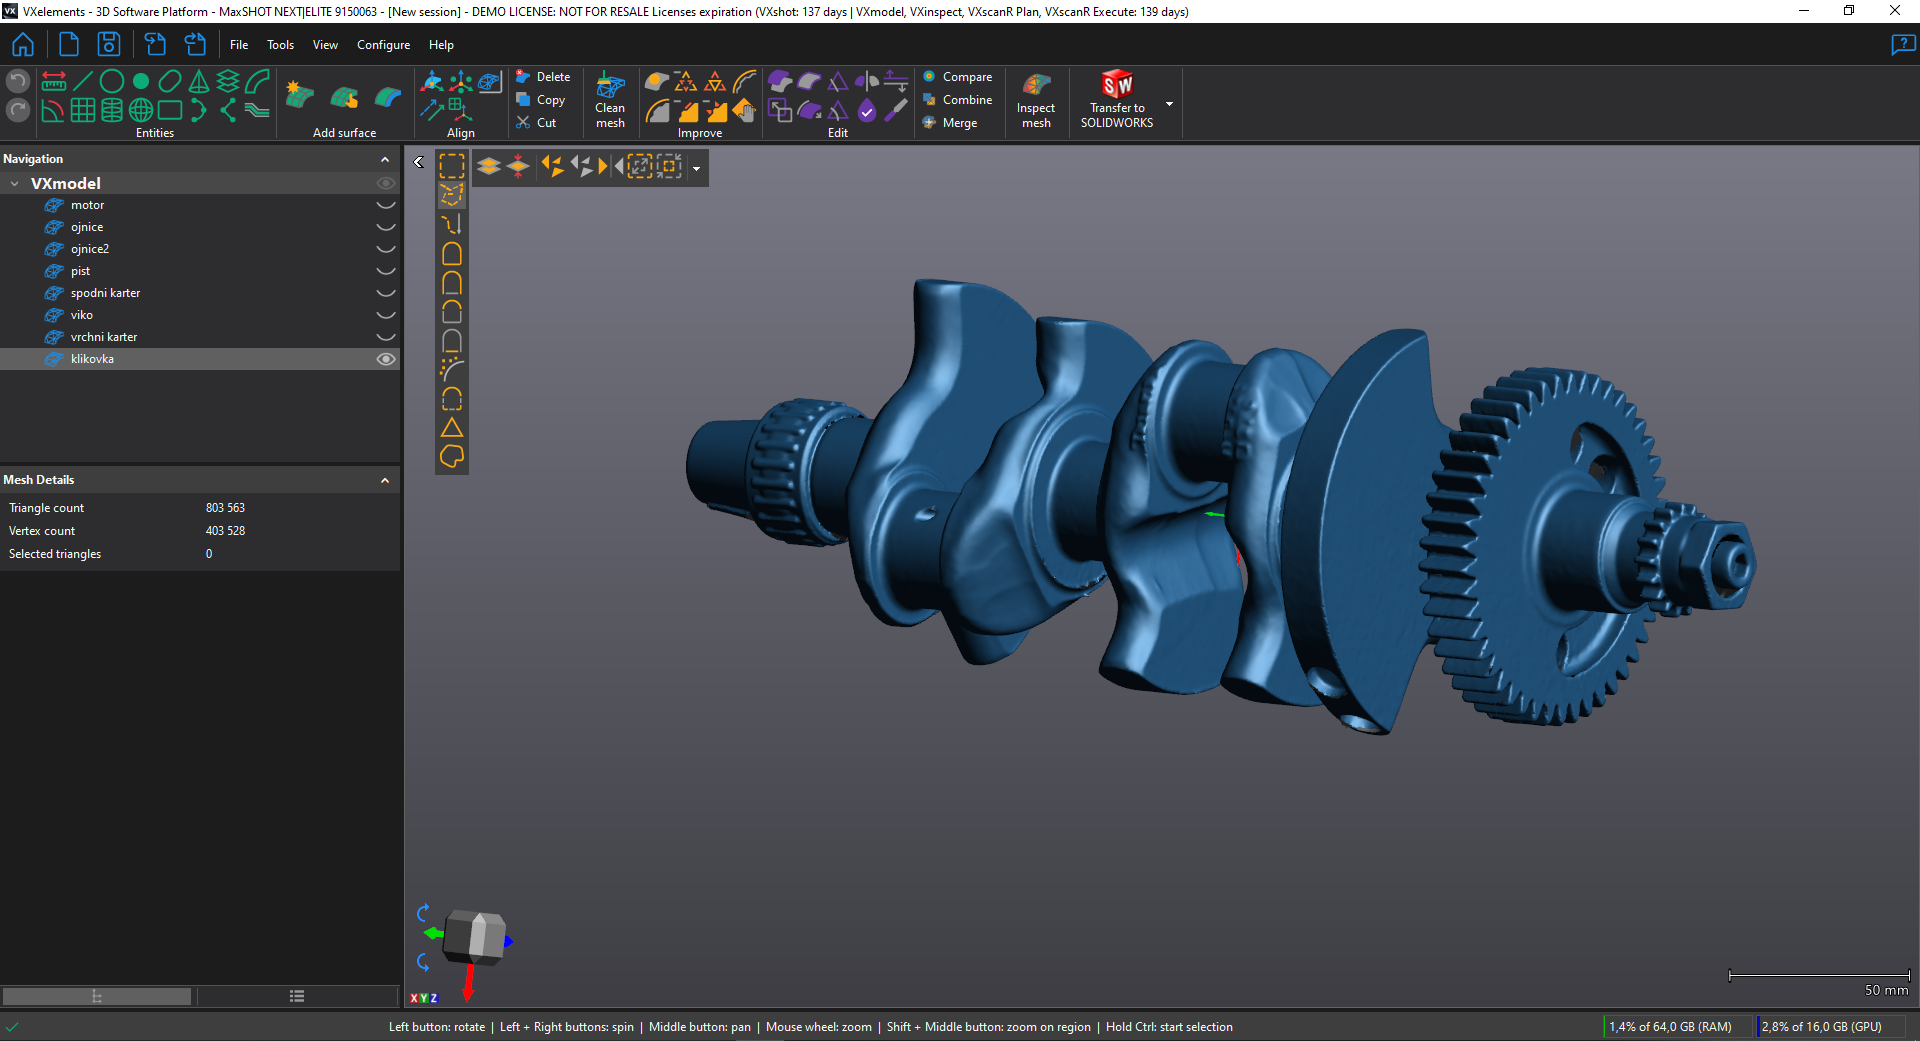Image resolution: width=1920 pixels, height=1041 pixels.
Task: Select the vrchni karter tree item
Action: pyautogui.click(x=104, y=337)
